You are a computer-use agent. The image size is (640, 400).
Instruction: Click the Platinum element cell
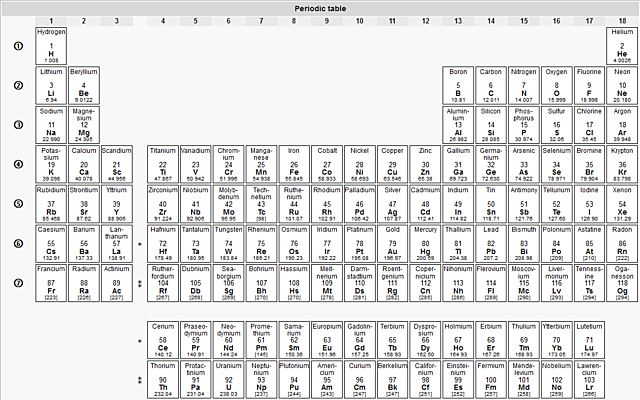[360, 243]
